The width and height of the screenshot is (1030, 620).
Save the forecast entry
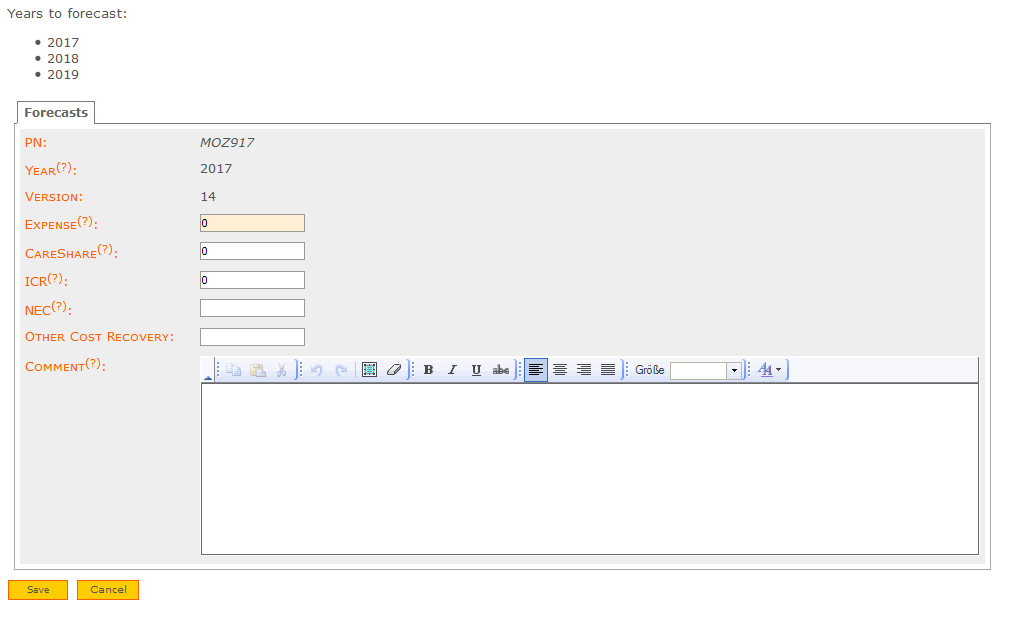[x=37, y=589]
